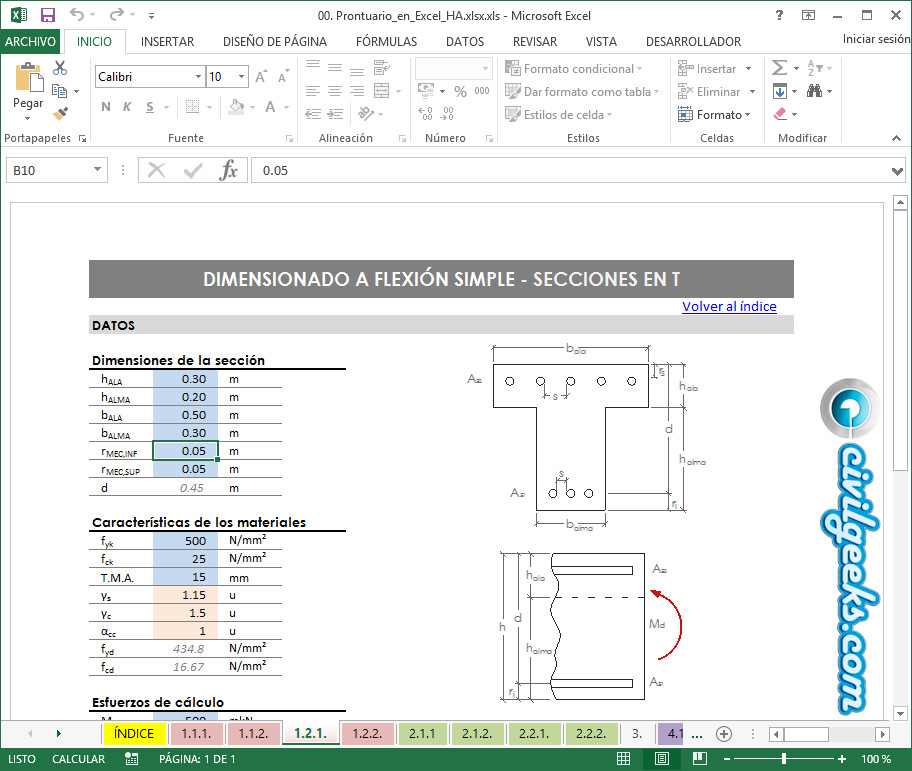Click the Insert Function fx icon

(x=229, y=170)
